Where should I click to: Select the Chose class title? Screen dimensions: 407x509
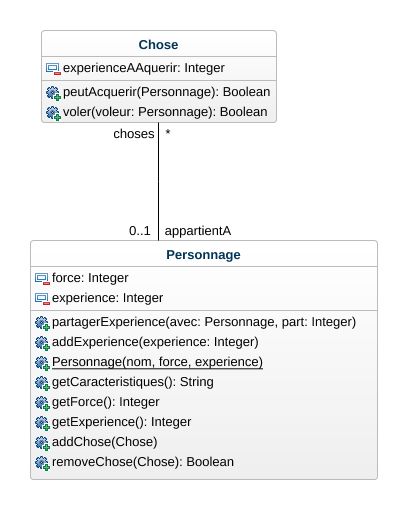[x=158, y=45]
